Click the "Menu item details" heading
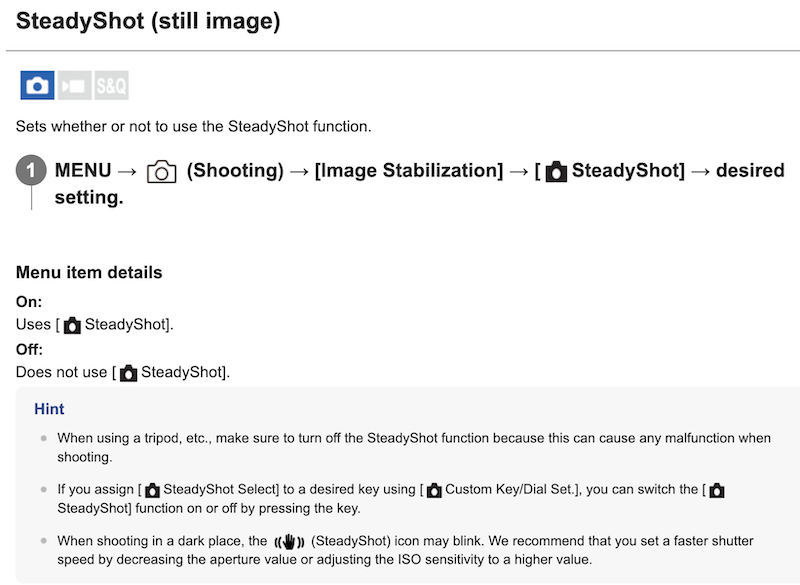 click(89, 272)
